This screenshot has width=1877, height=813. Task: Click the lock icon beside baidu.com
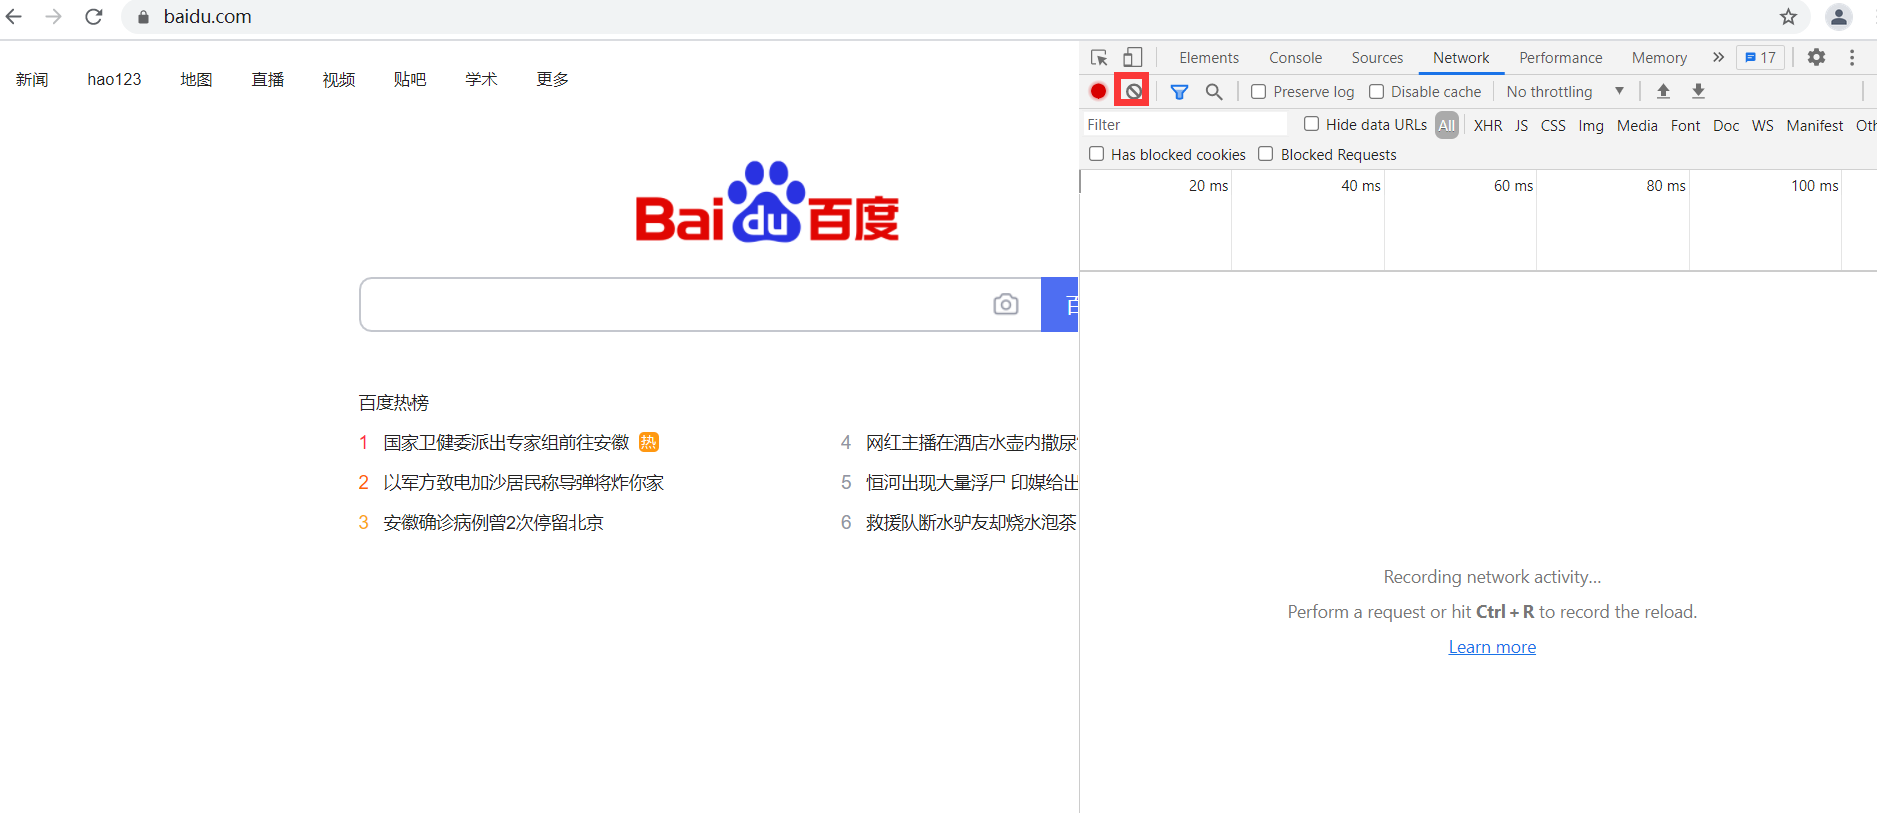[x=143, y=17]
